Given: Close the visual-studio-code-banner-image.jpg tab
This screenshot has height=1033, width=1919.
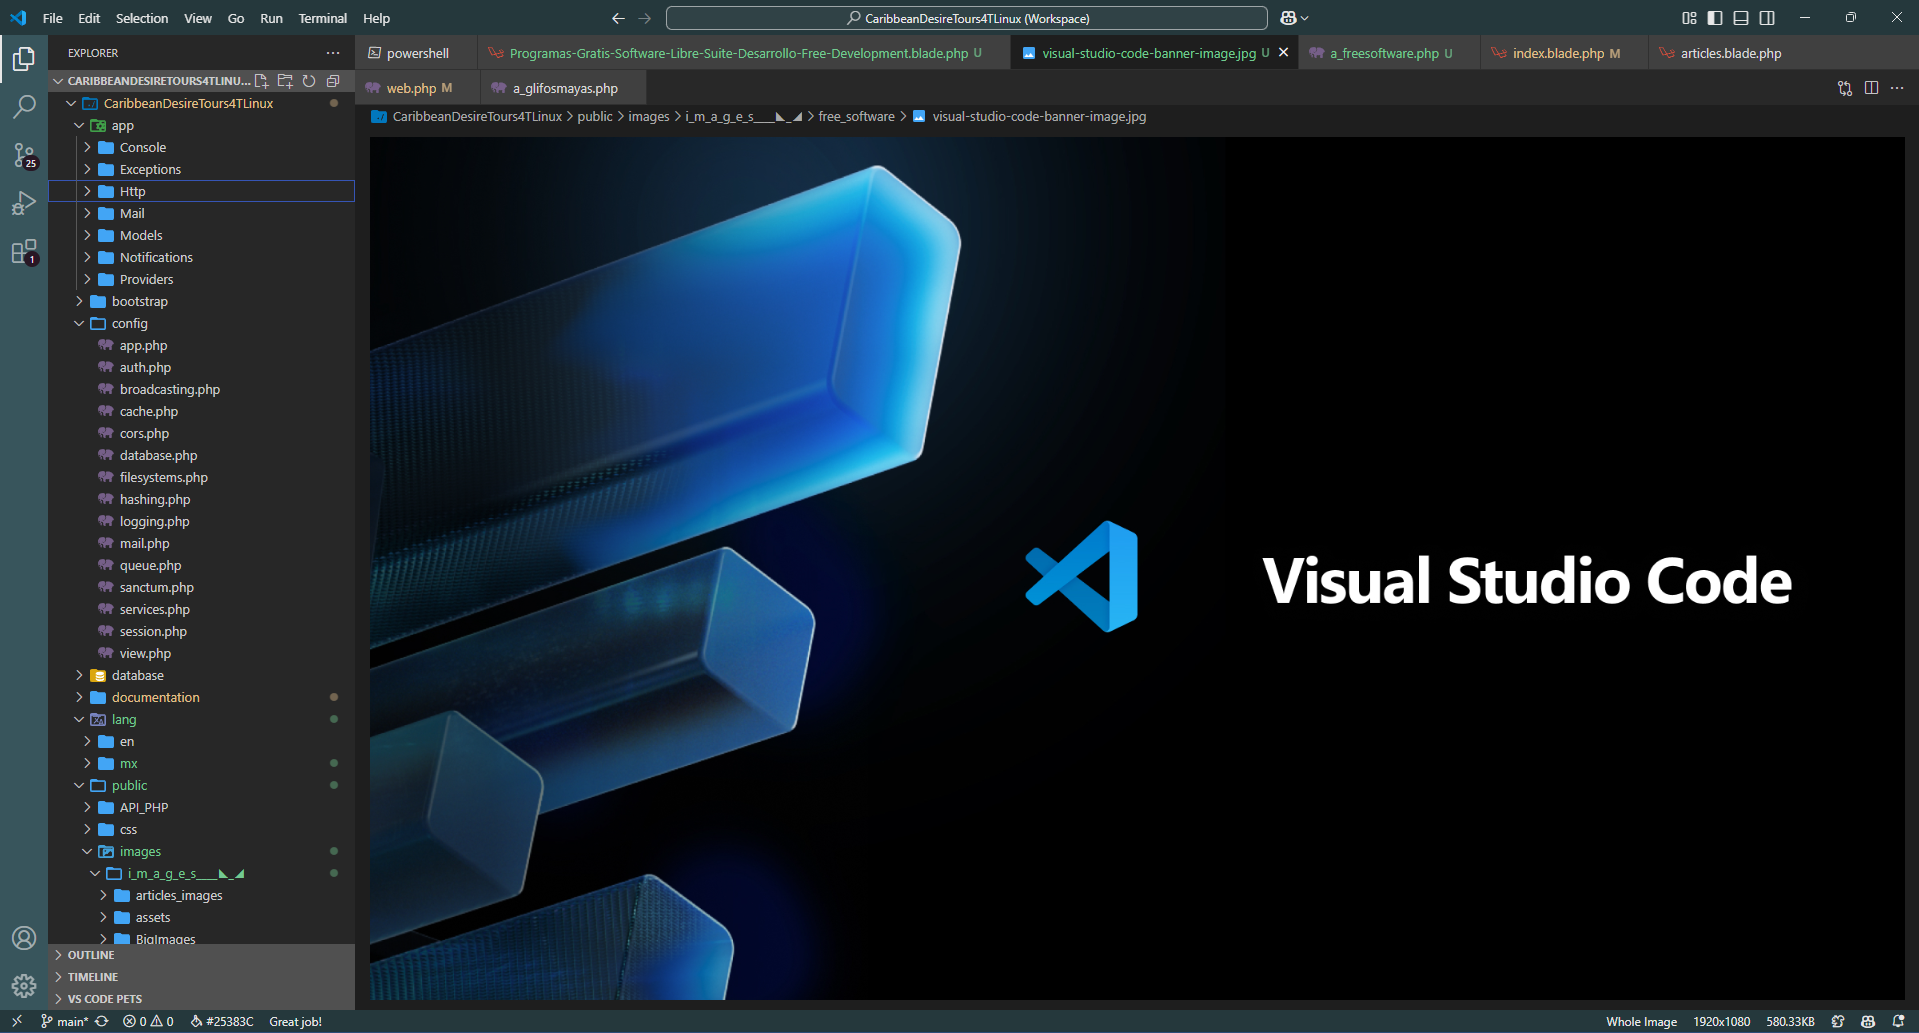Looking at the screenshot, I should click(x=1284, y=53).
